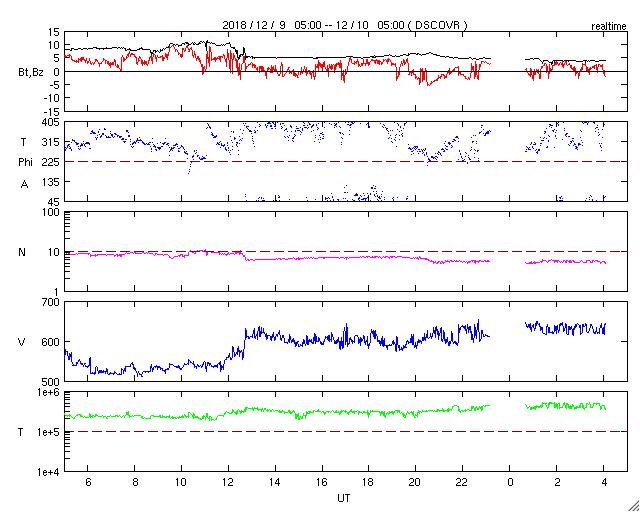Click the "500" tick of the V panel
The height and width of the screenshot is (512, 640).
(x=51, y=382)
